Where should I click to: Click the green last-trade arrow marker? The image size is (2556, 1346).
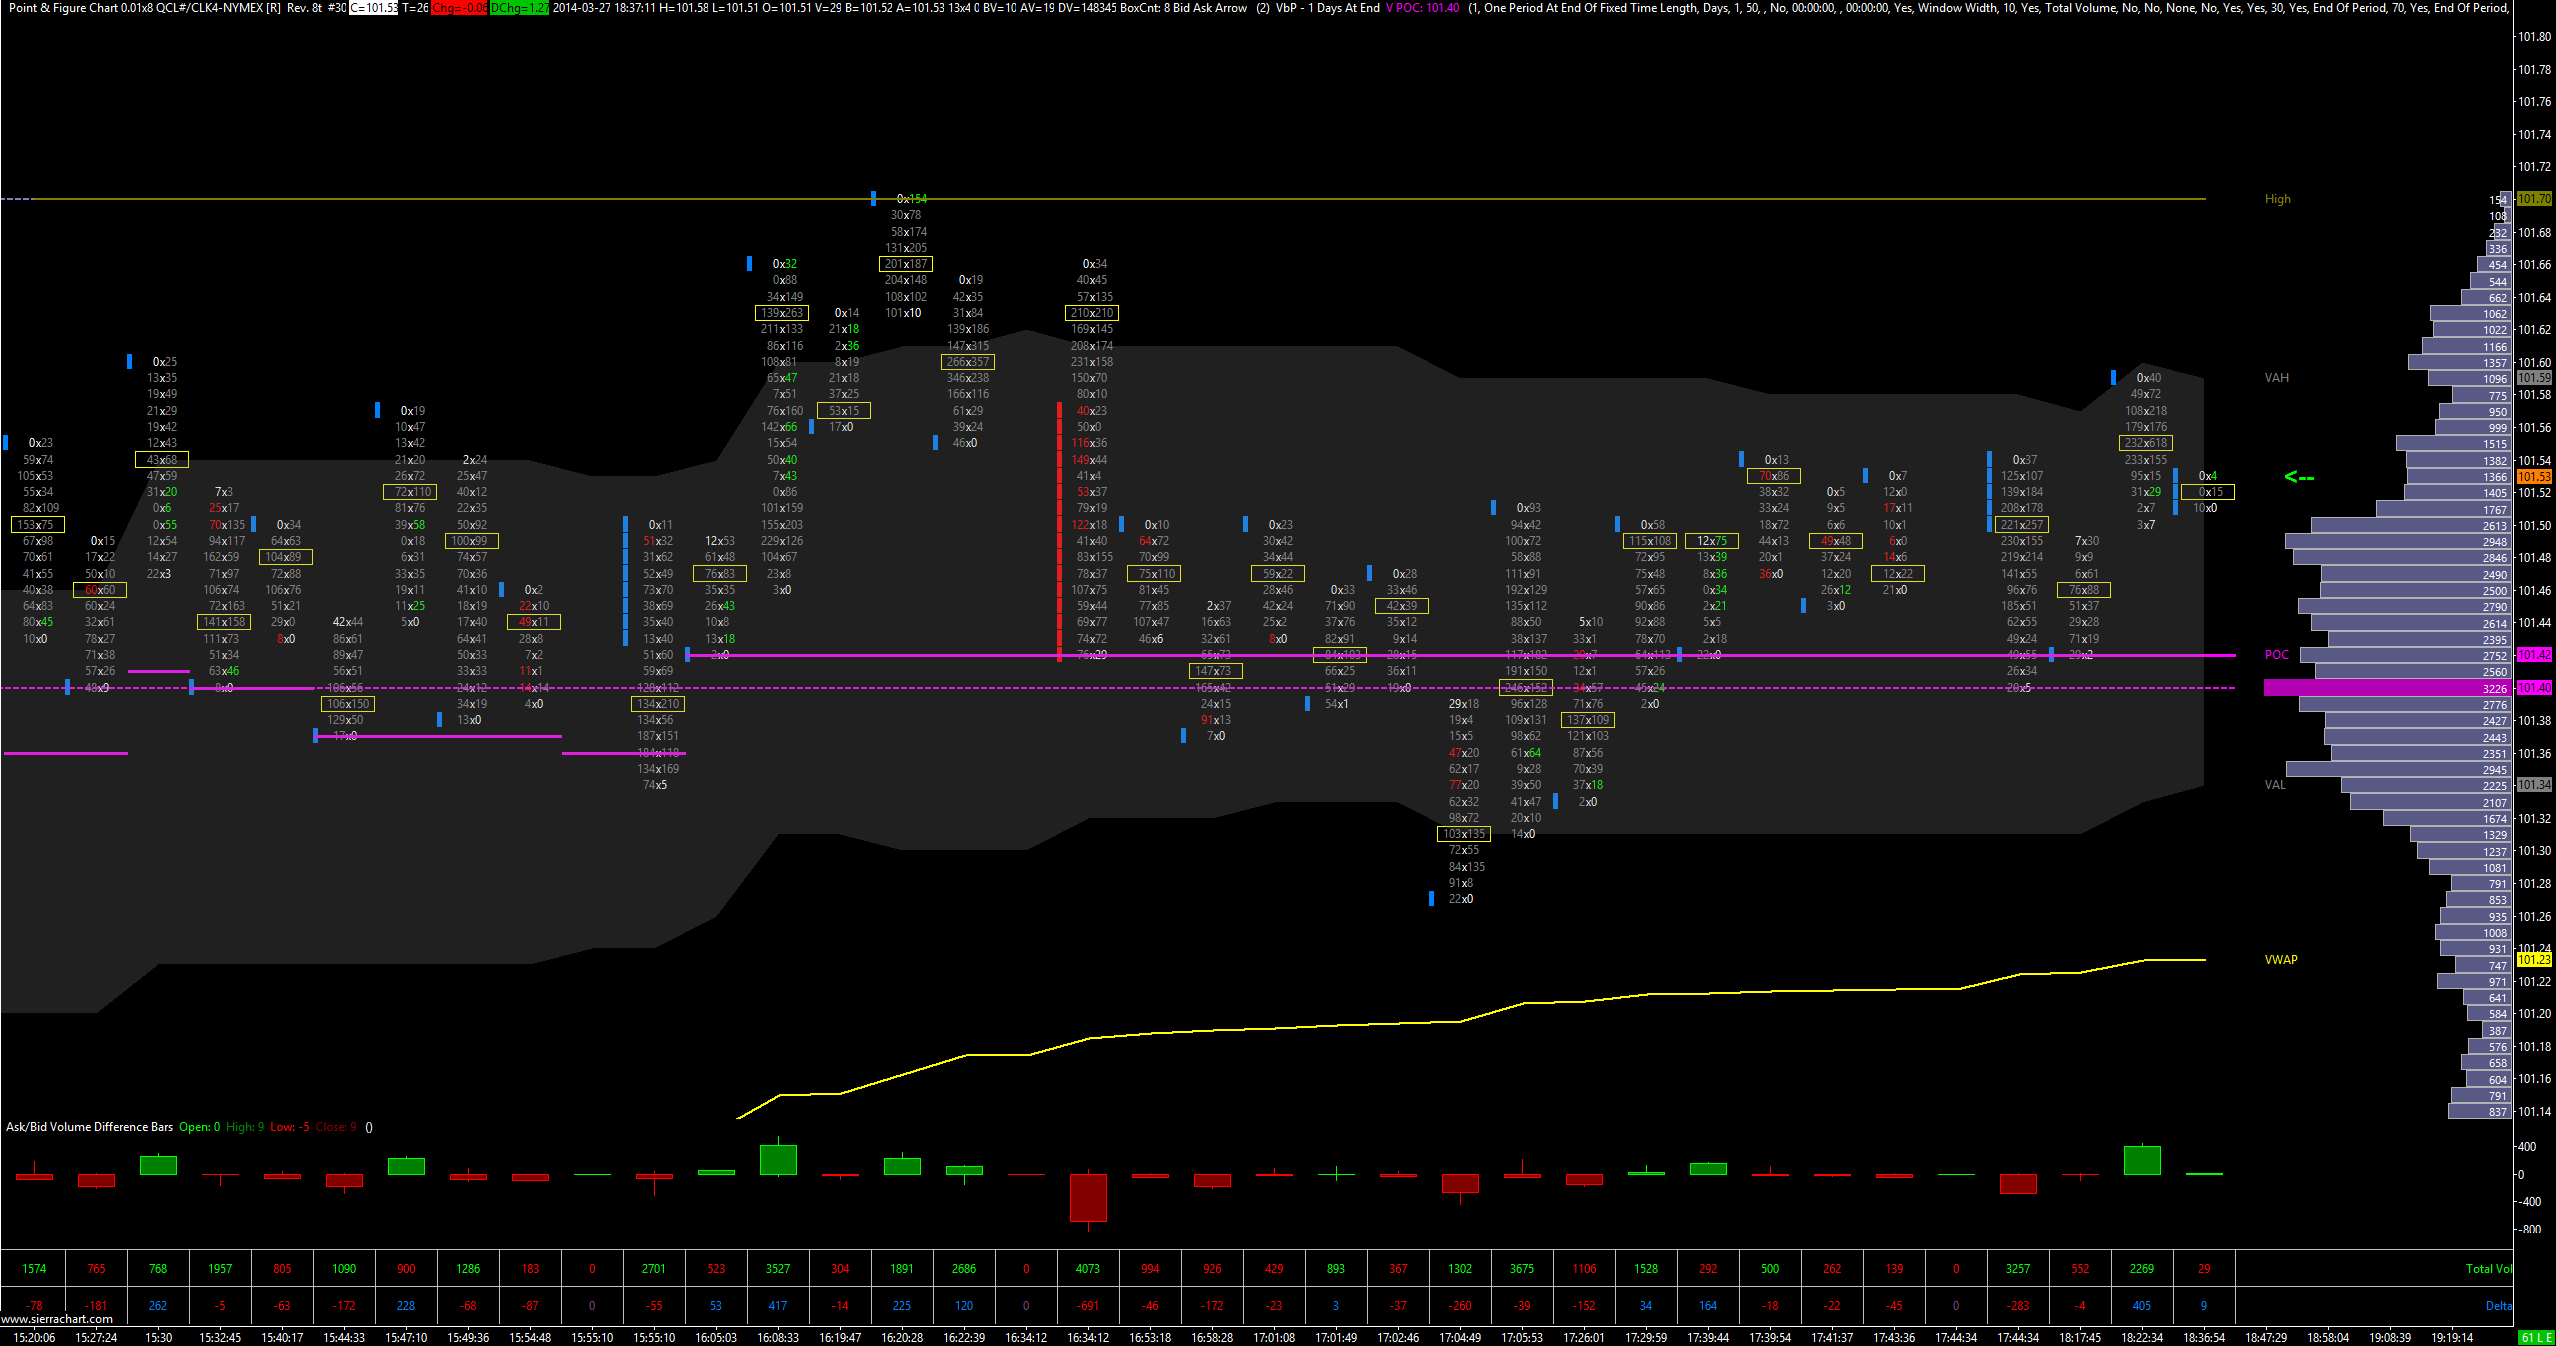pyautogui.click(x=2299, y=477)
